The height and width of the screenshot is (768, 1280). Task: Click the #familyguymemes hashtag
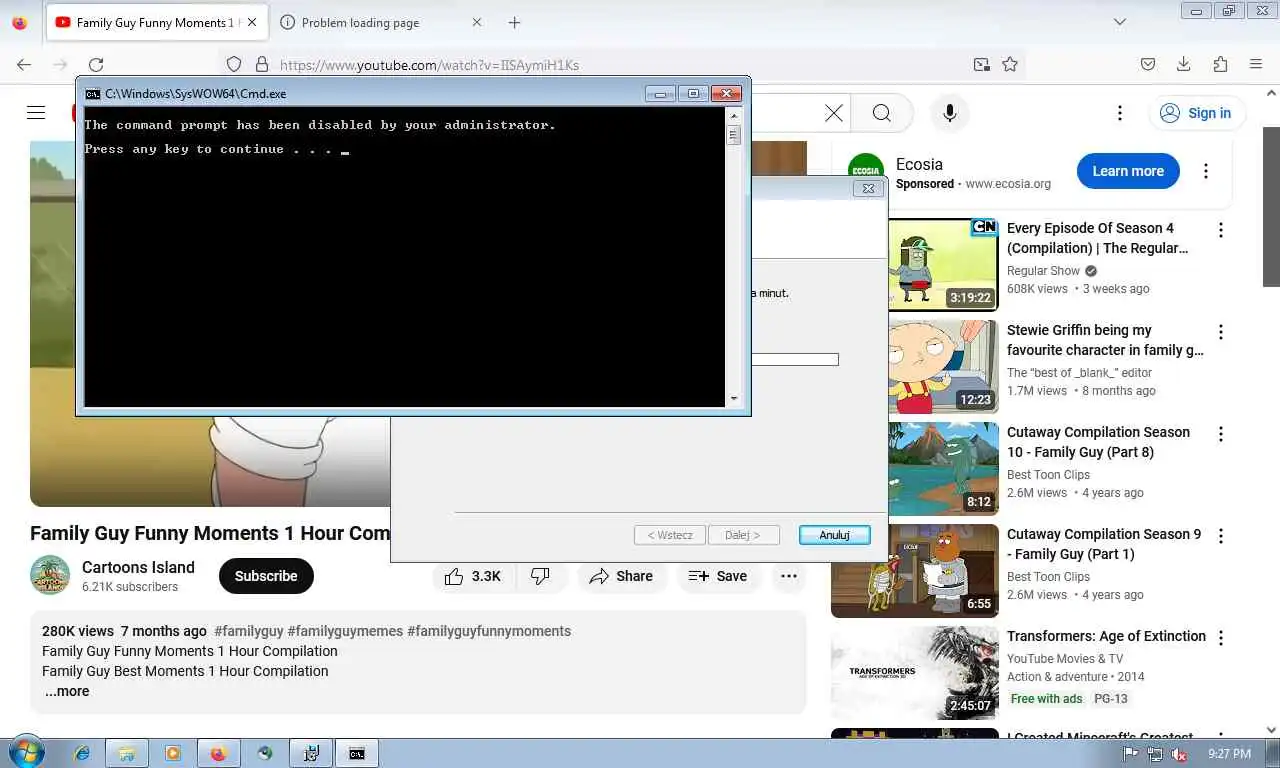coord(345,631)
